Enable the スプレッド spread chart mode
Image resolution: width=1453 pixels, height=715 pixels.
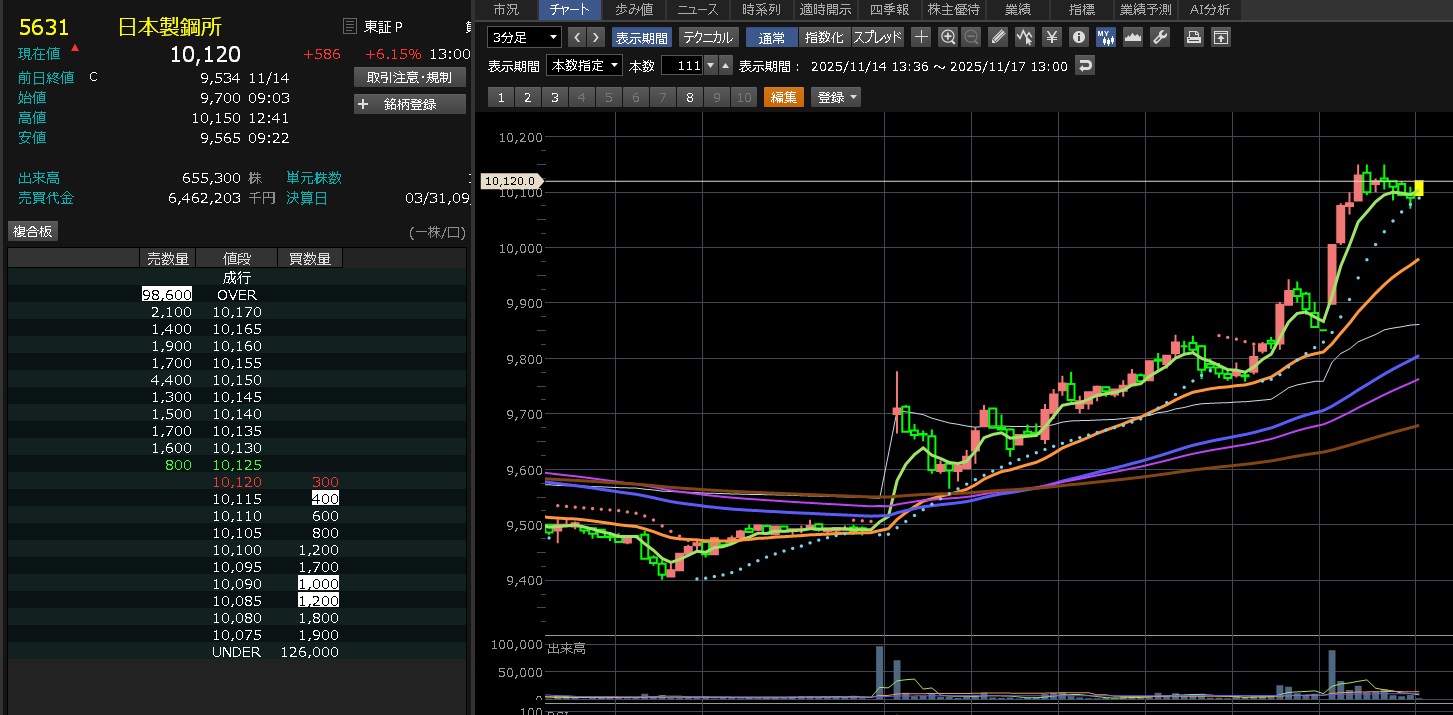coord(877,37)
